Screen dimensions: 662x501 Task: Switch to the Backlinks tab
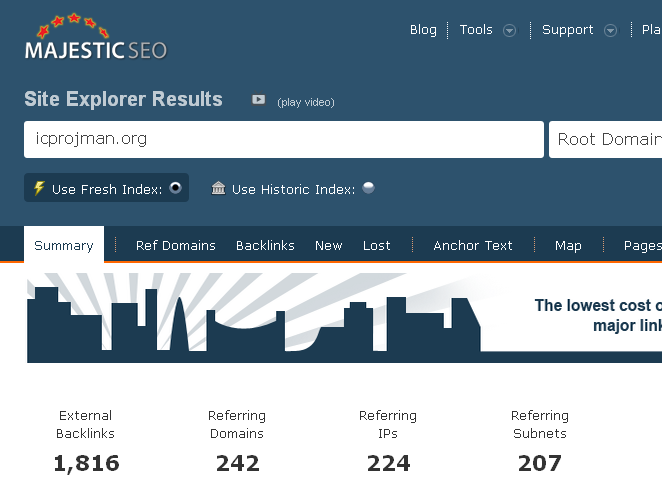point(265,245)
